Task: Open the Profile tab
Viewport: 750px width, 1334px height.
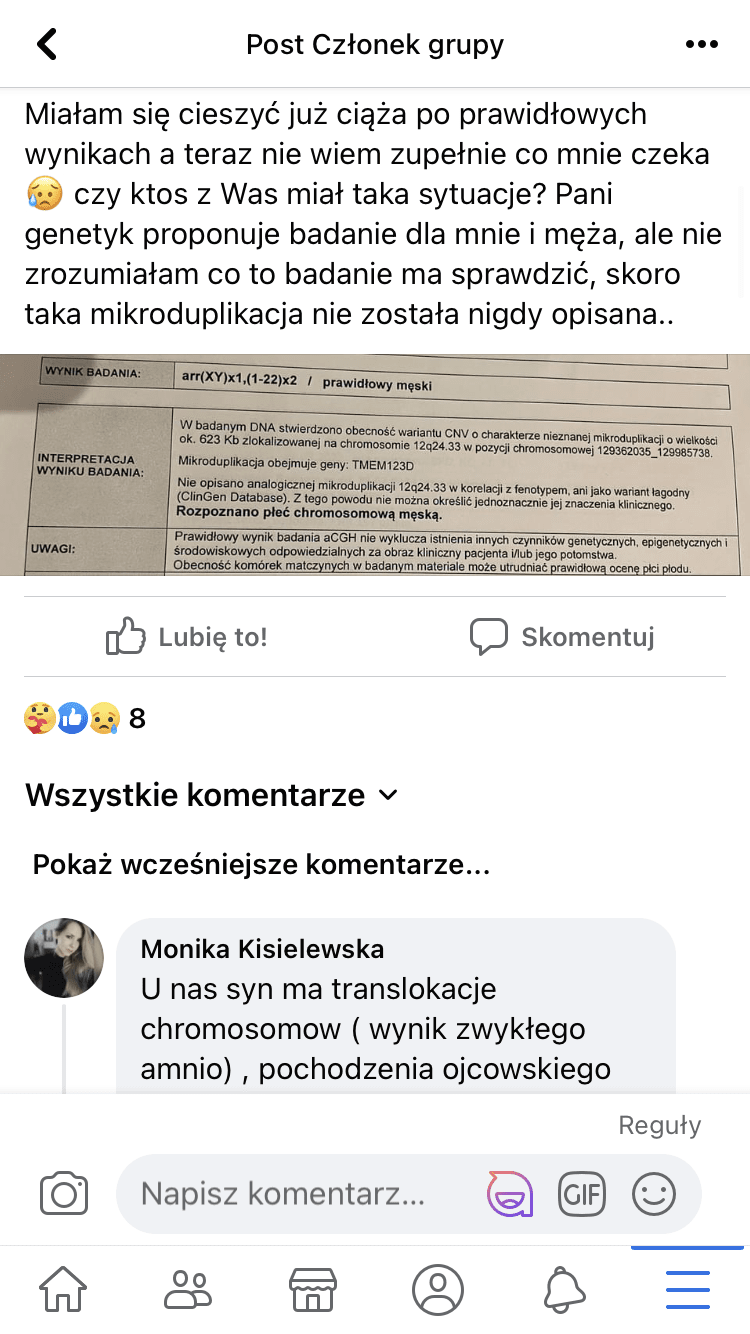Action: click(x=438, y=1290)
